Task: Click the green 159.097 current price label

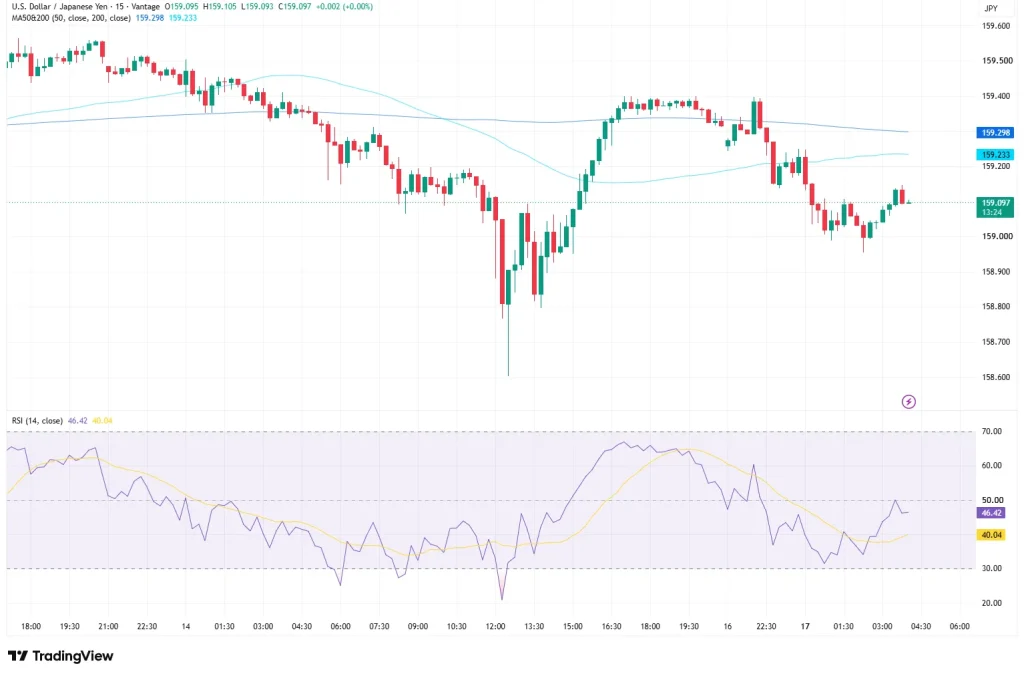Action: coord(995,207)
